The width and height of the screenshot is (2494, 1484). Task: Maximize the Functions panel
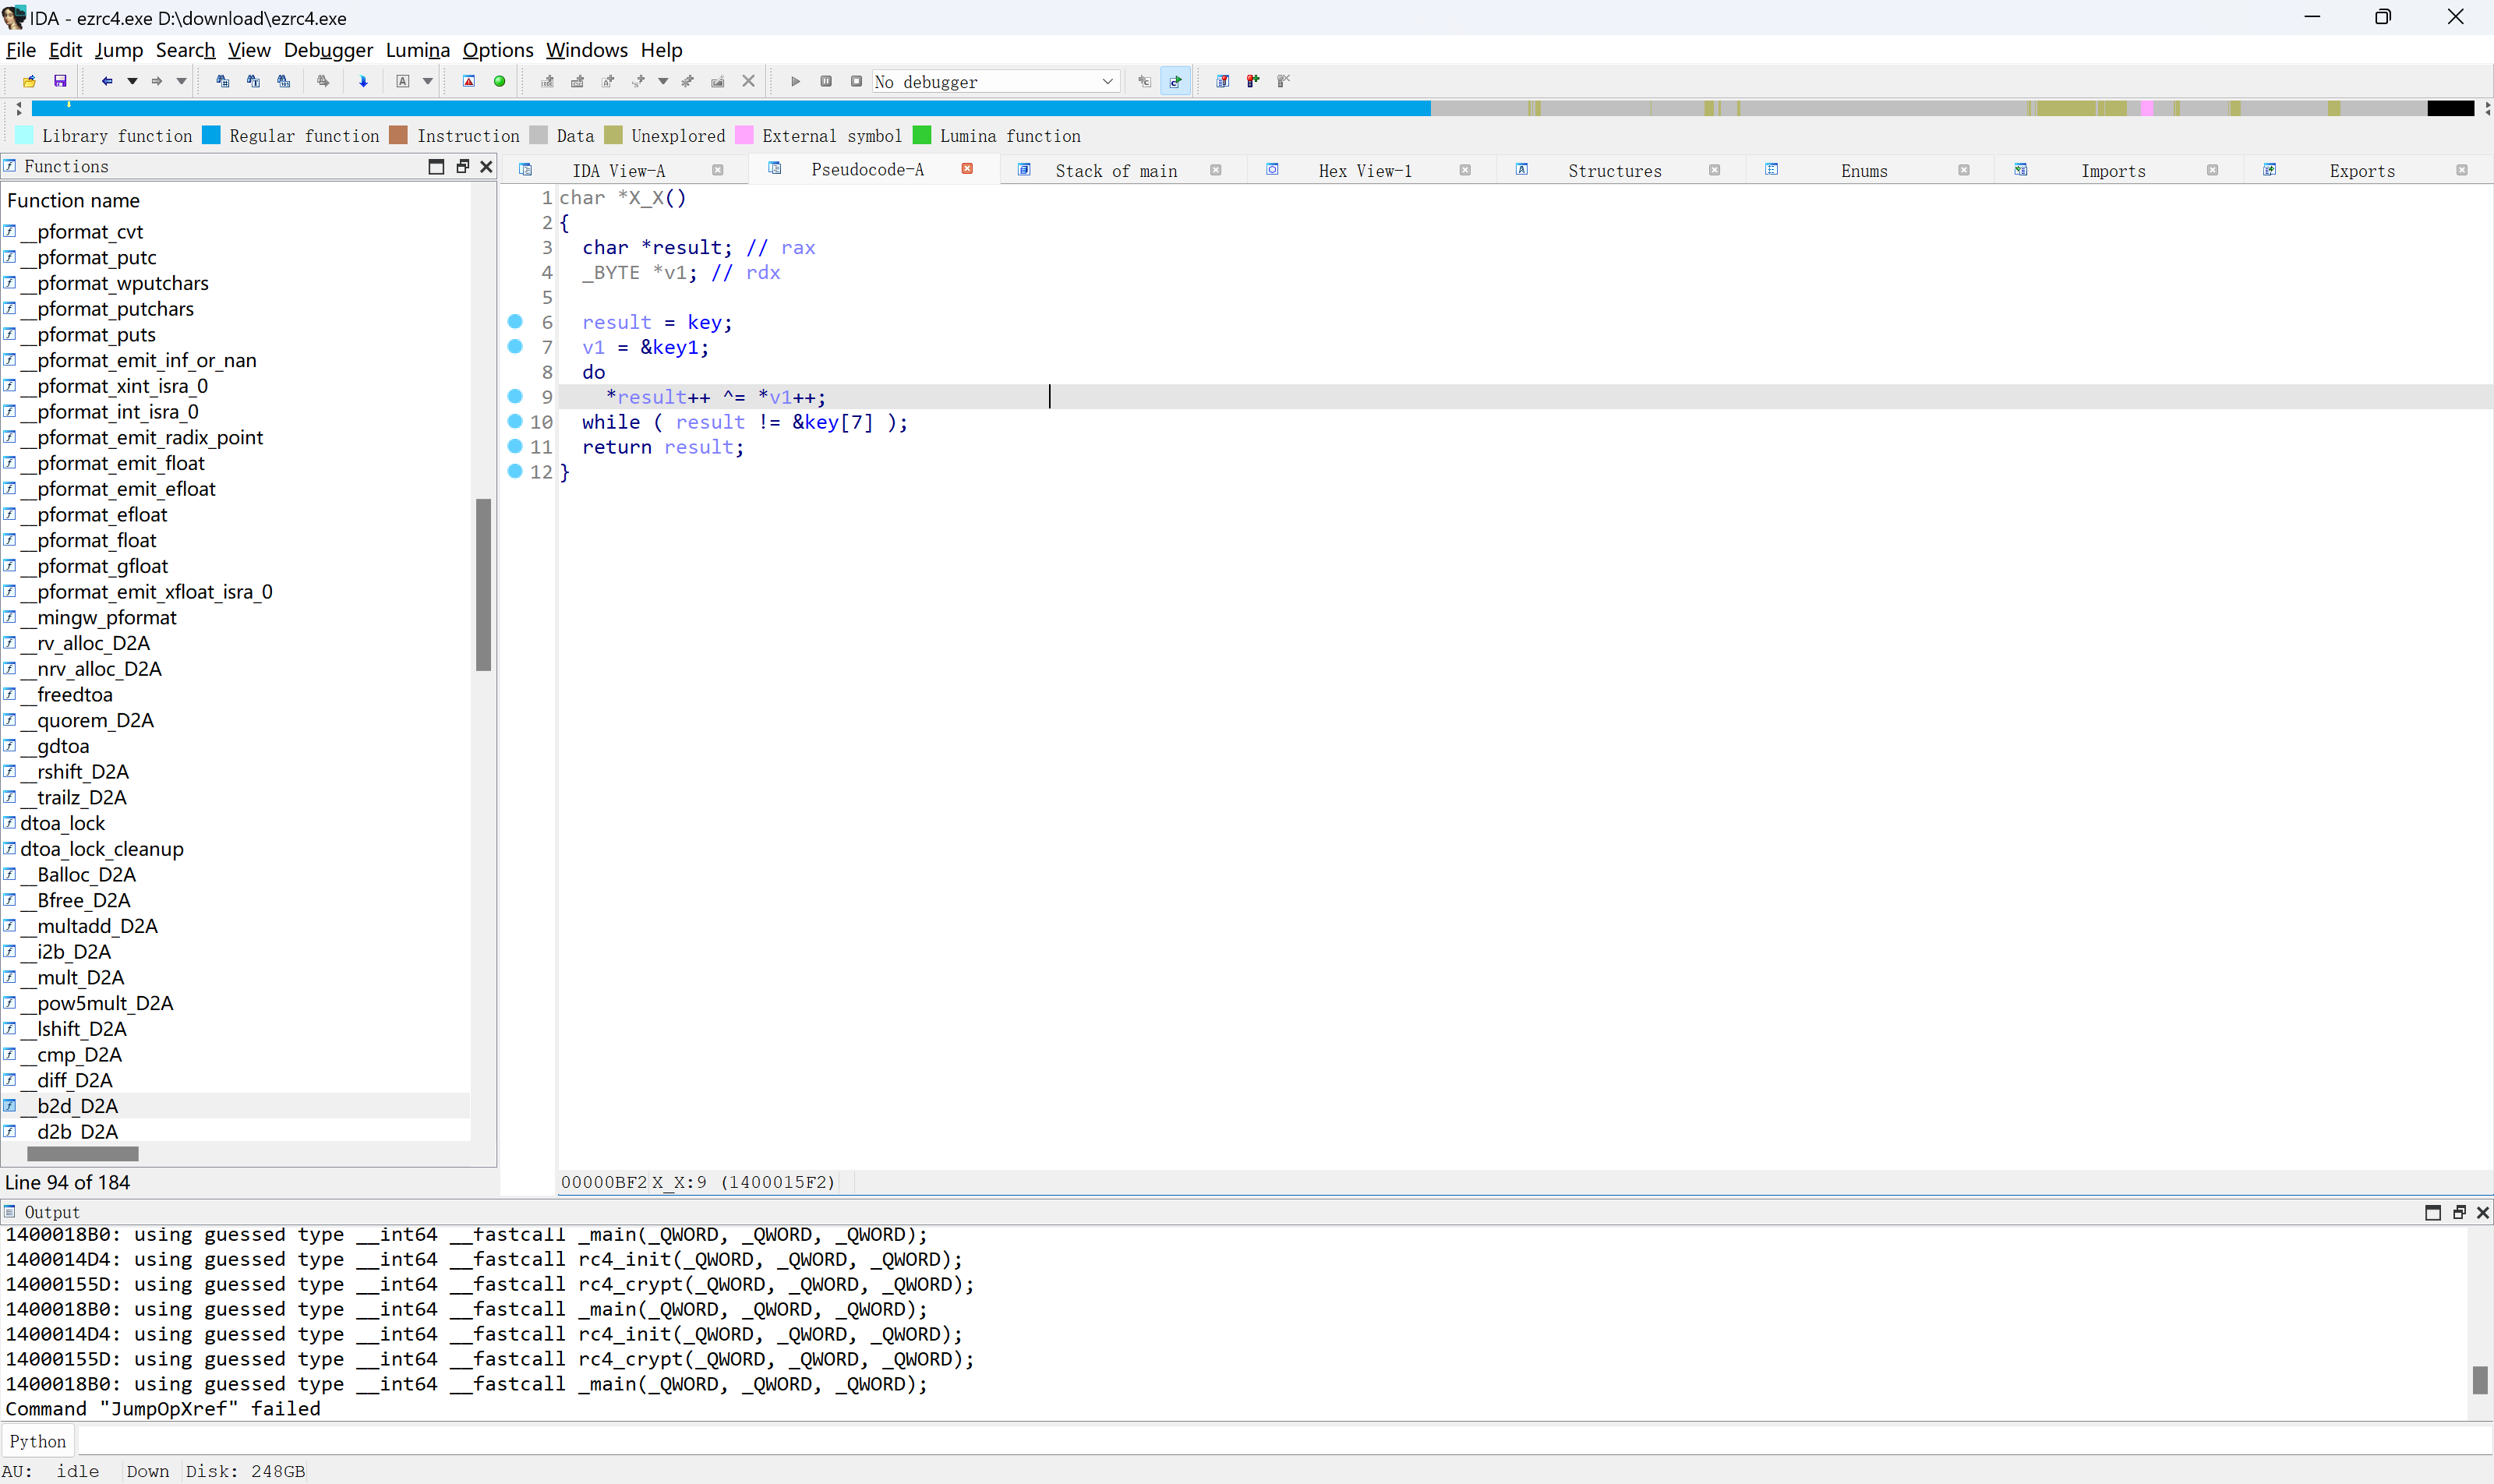(x=436, y=166)
